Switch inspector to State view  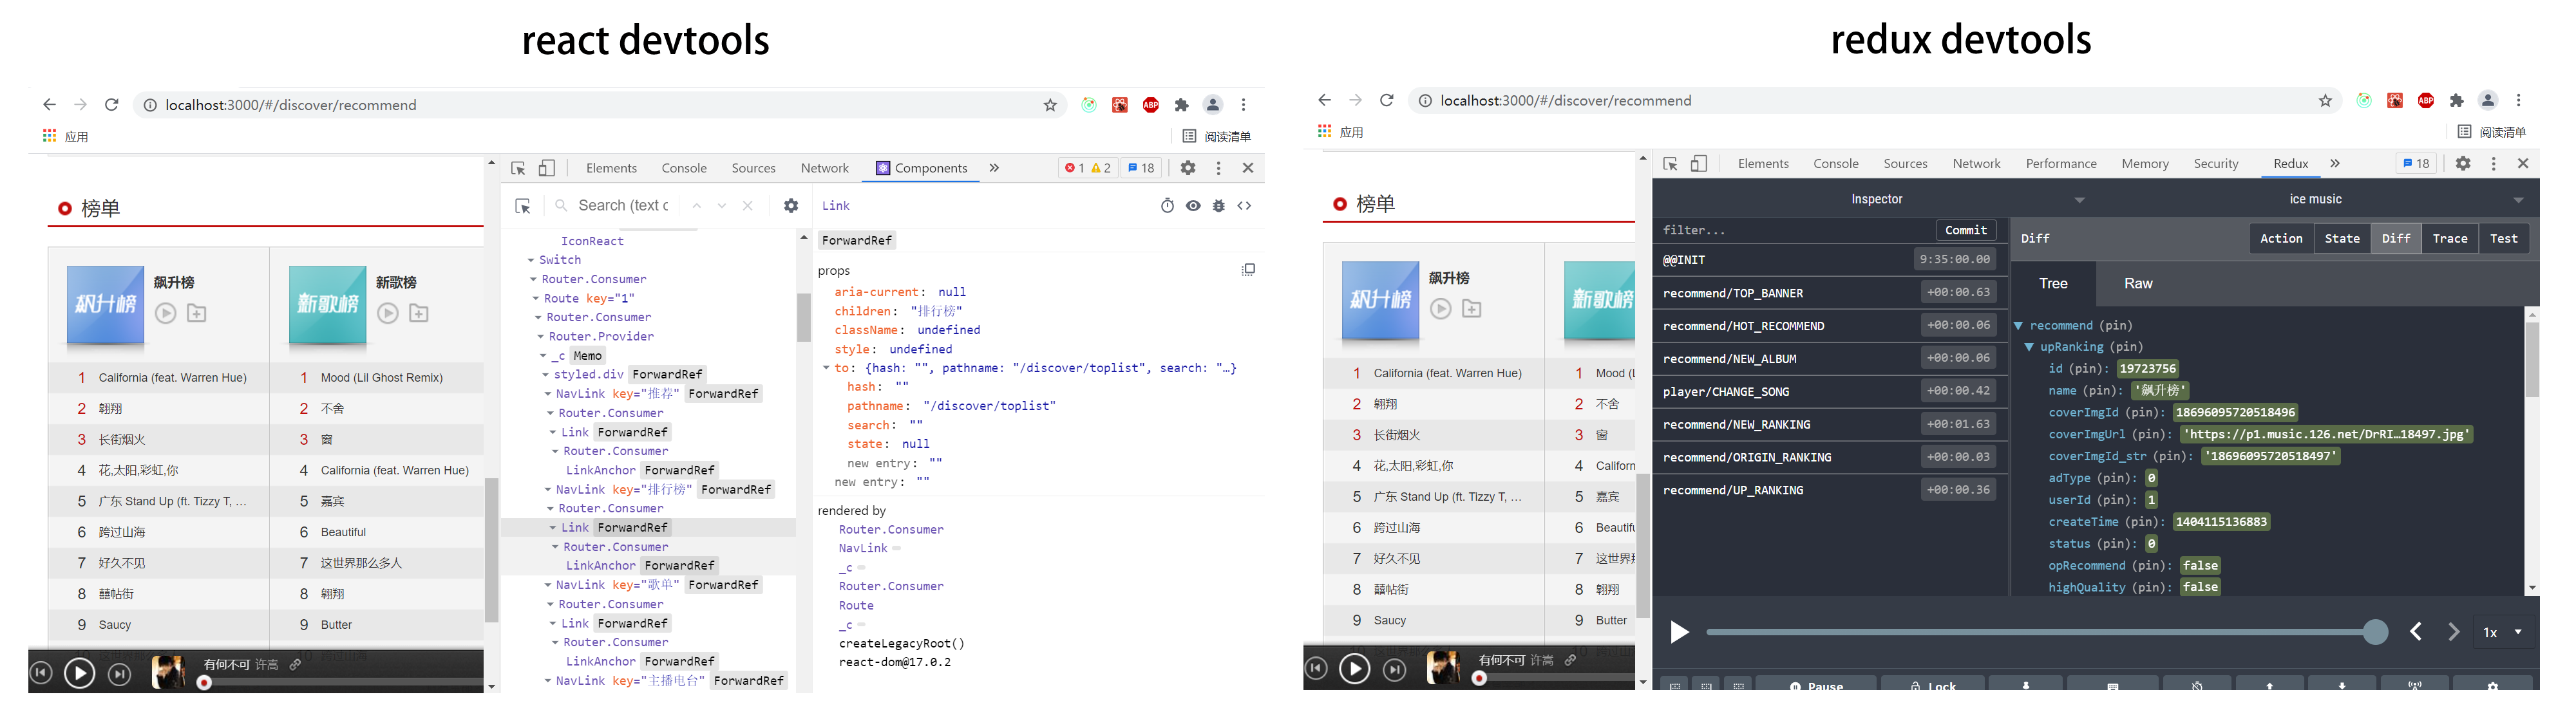click(2342, 239)
